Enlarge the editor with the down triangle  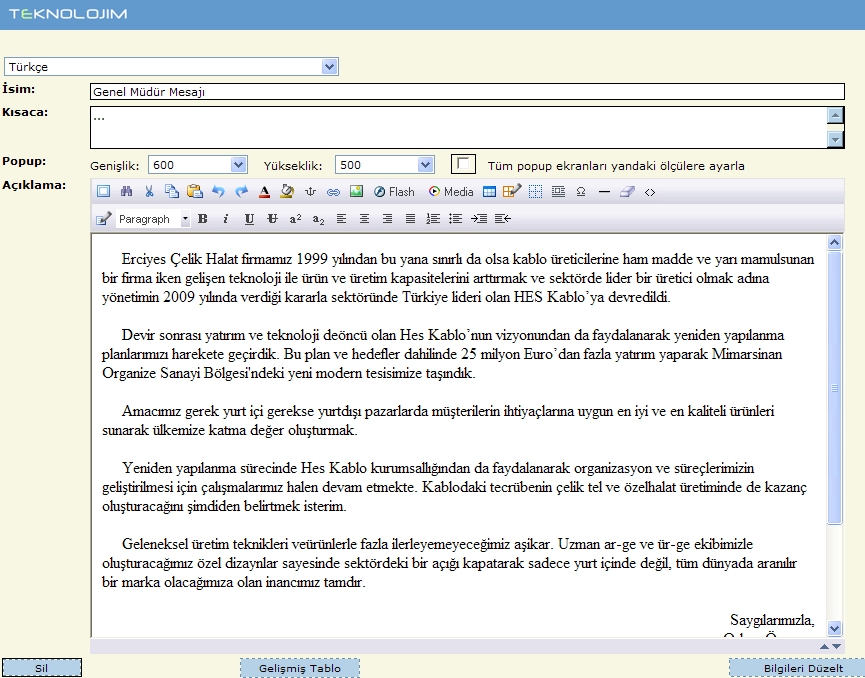pyautogui.click(x=836, y=646)
